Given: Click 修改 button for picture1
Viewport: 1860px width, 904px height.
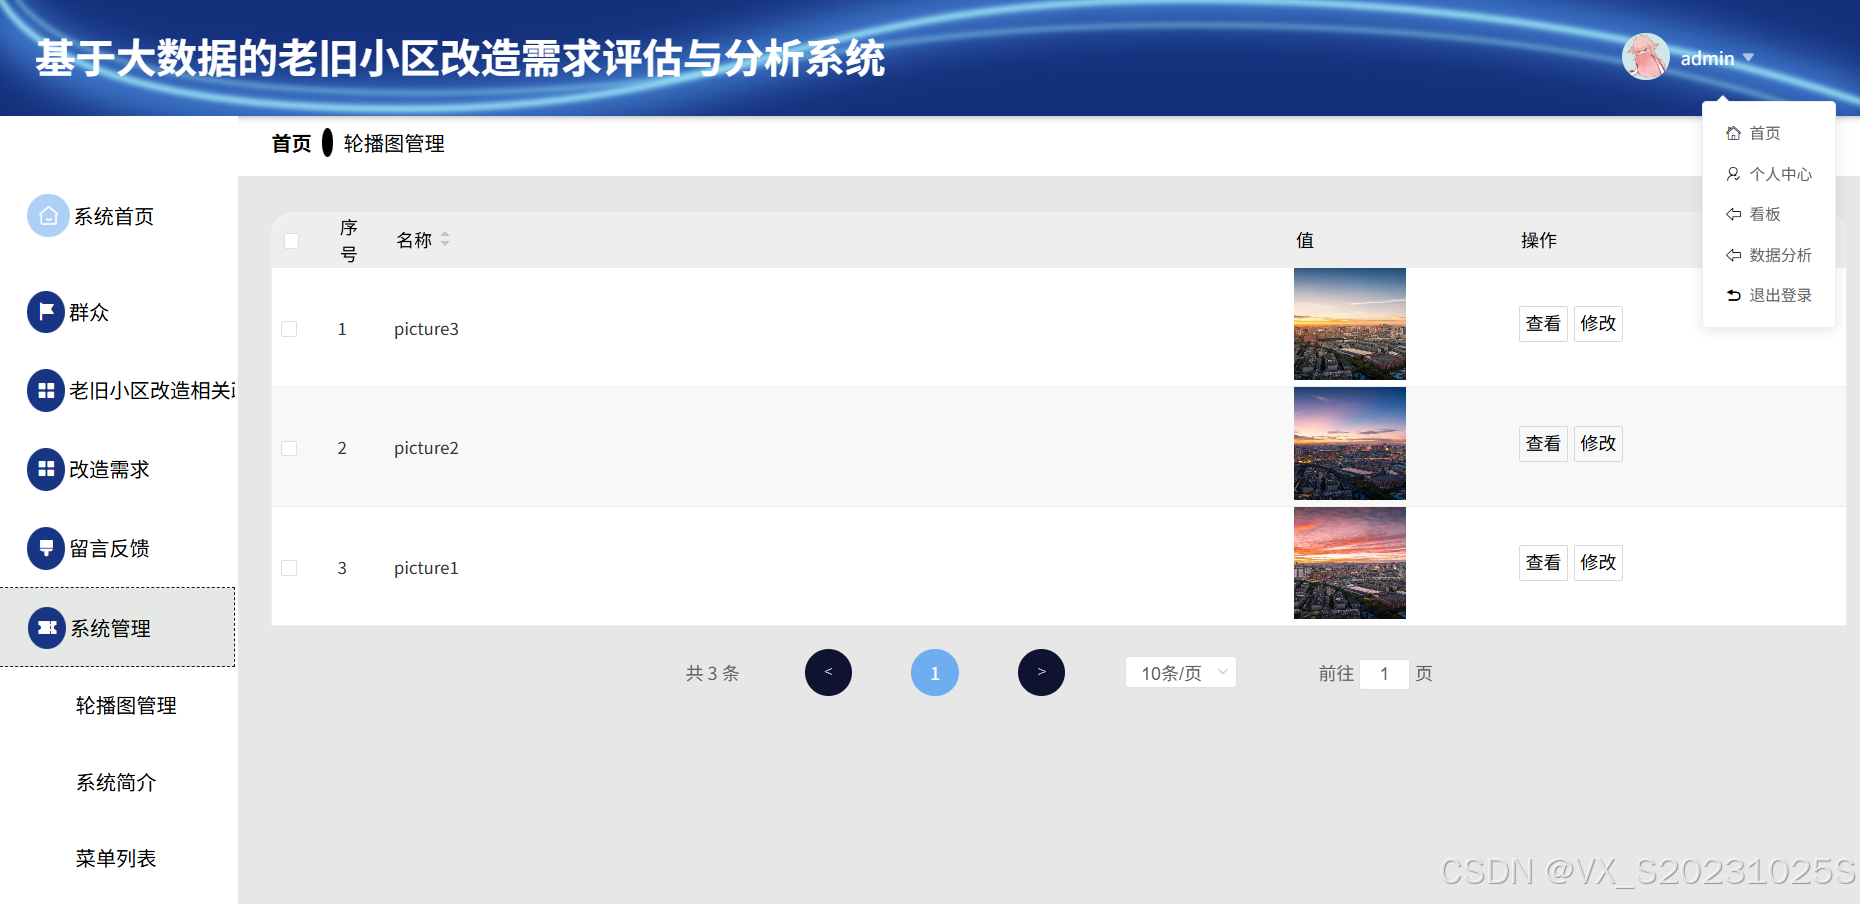Looking at the screenshot, I should coord(1598,563).
